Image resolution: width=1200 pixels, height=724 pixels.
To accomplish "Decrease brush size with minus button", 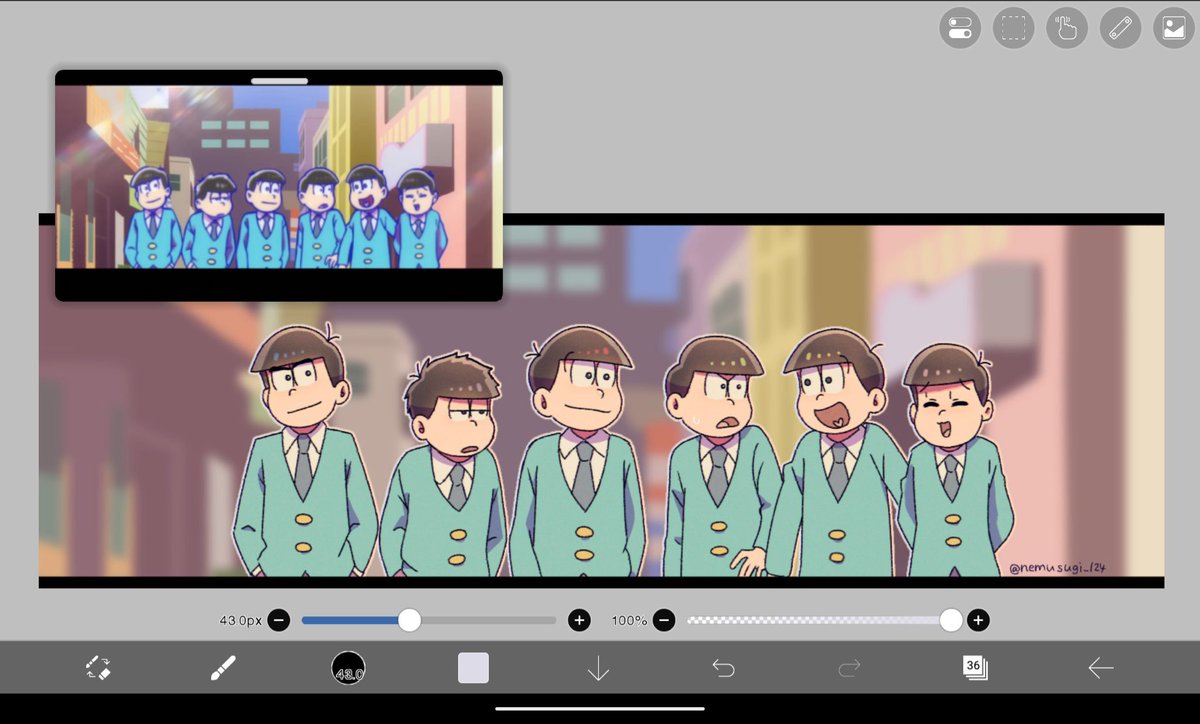I will [279, 621].
